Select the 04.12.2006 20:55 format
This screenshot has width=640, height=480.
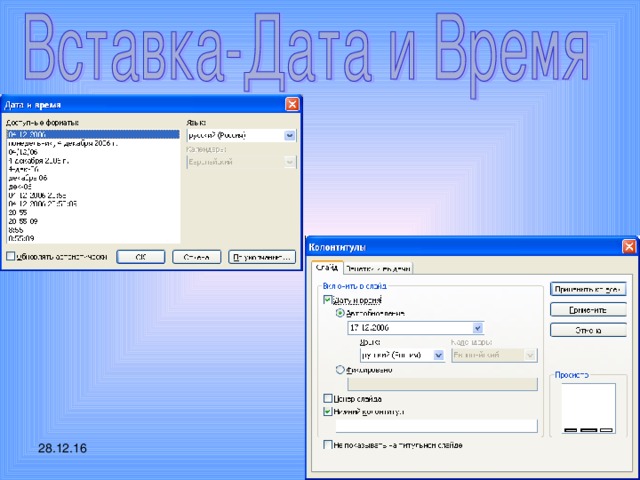(x=93, y=195)
